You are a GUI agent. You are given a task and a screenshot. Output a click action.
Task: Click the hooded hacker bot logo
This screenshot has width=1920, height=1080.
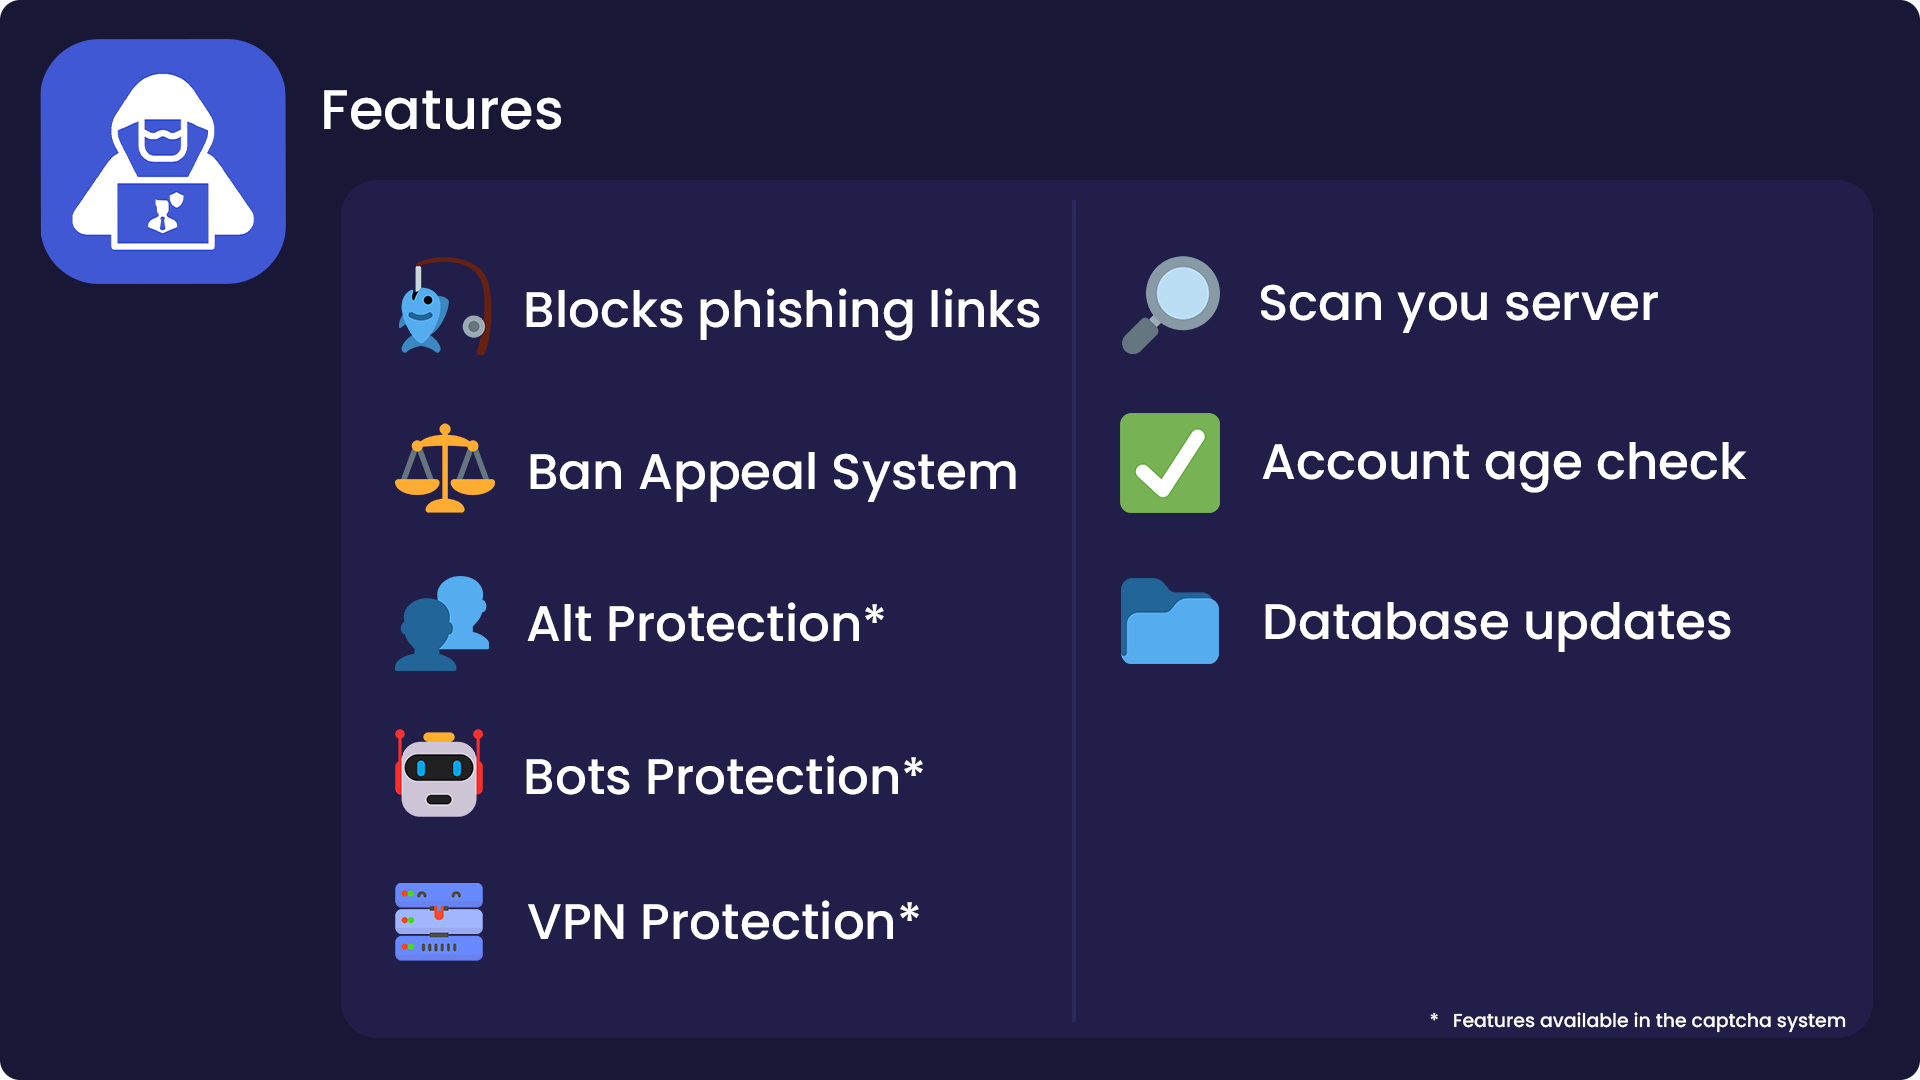coord(163,161)
